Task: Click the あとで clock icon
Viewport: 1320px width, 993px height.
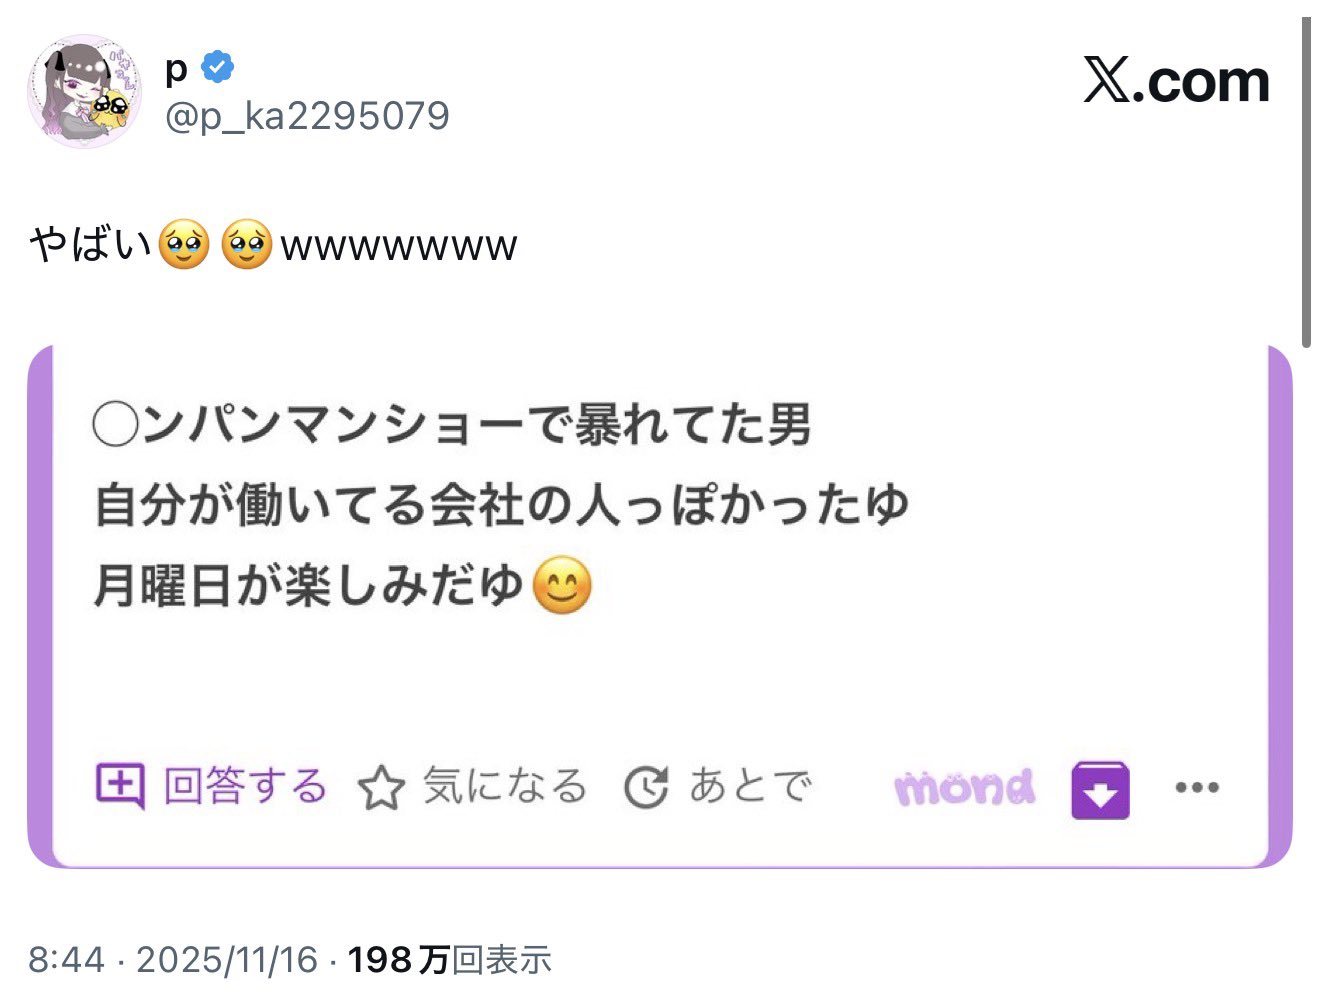Action: coord(646,787)
